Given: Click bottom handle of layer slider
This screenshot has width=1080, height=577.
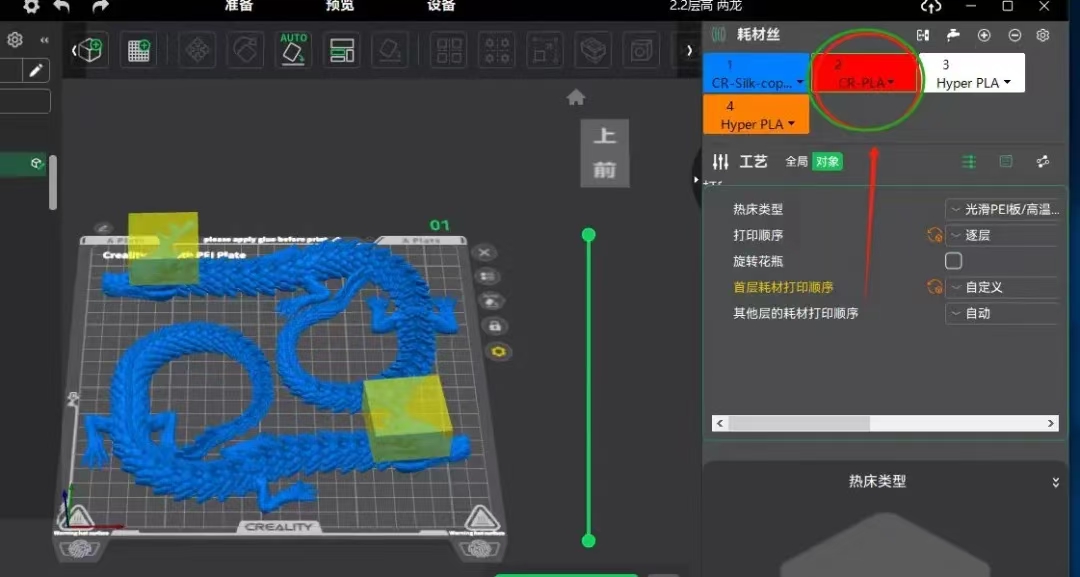Looking at the screenshot, I should (x=588, y=541).
